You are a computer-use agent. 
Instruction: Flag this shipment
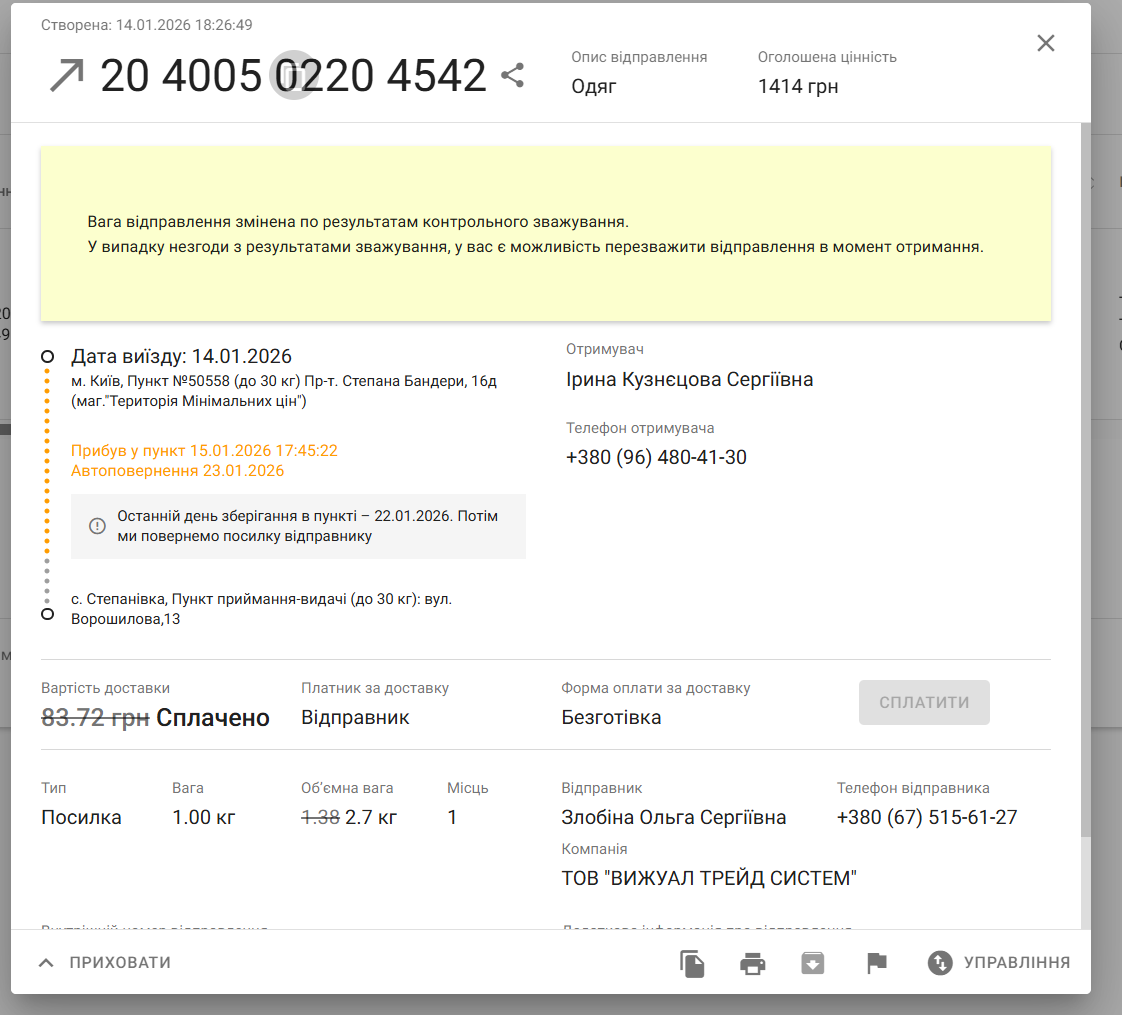[877, 963]
